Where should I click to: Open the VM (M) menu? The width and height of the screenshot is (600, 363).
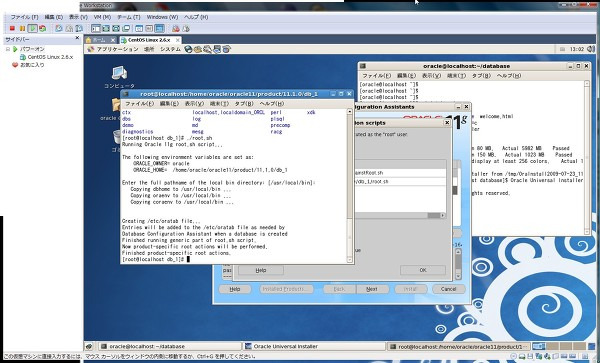102,17
